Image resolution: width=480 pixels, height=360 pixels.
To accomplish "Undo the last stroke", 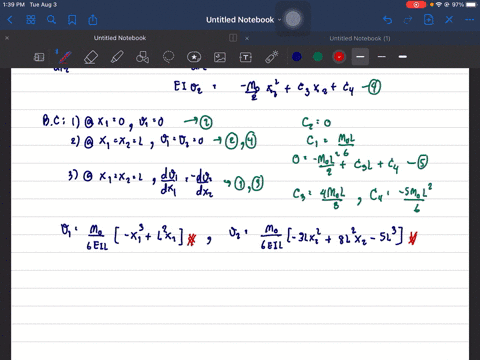I will coord(388,20).
